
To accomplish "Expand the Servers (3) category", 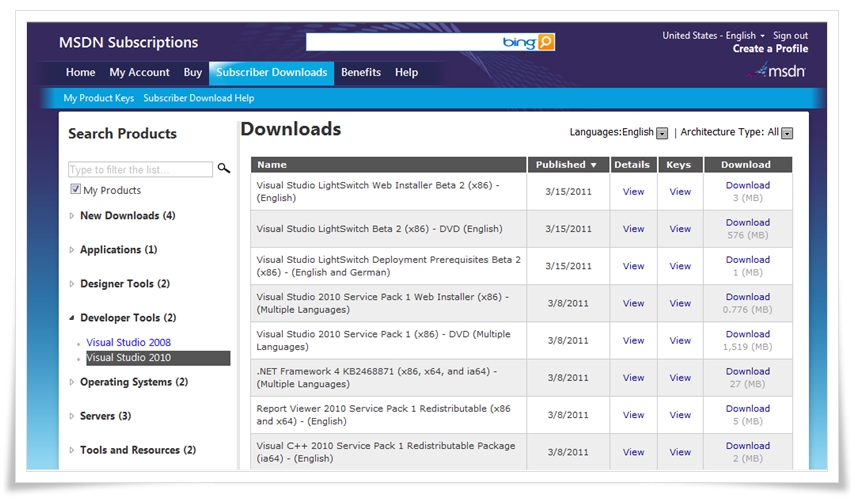I will pos(71,416).
